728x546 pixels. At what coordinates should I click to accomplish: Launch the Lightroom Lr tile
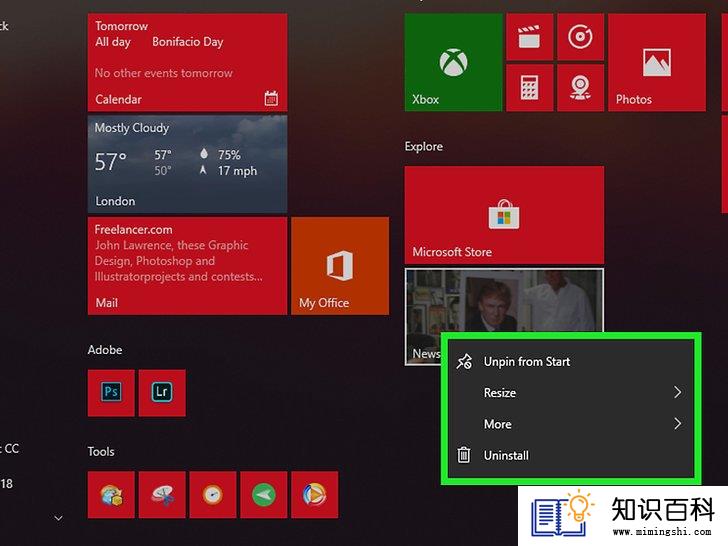coord(162,393)
